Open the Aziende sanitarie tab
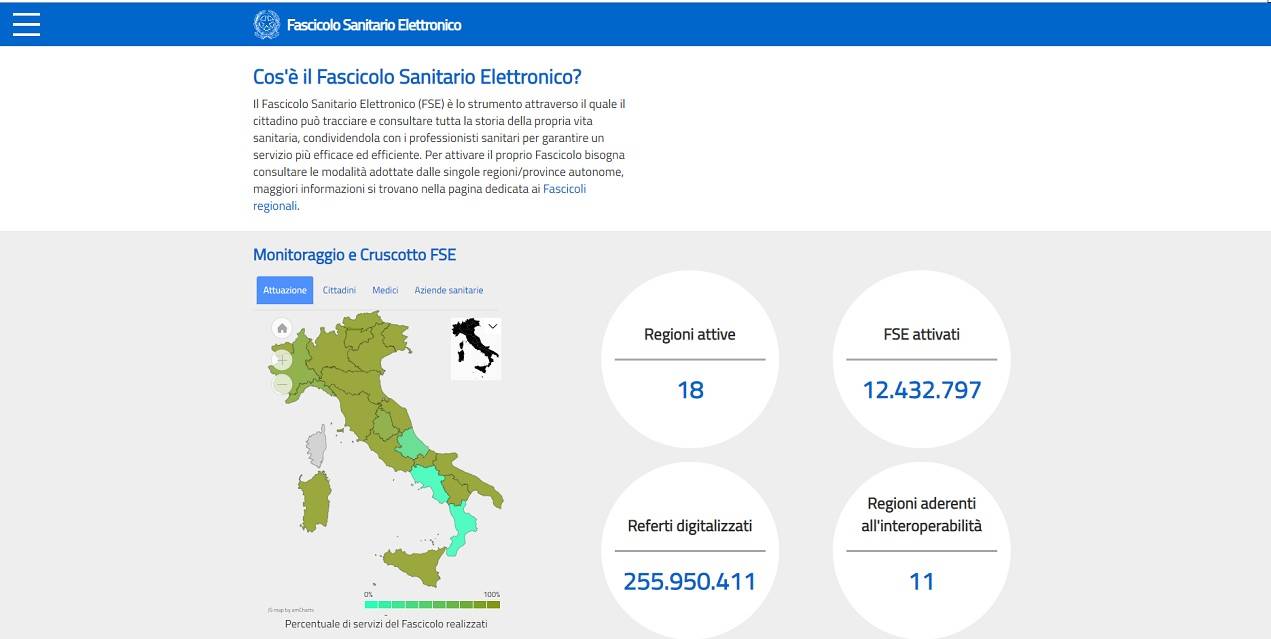Screen dimensions: 1271x639 (448, 289)
